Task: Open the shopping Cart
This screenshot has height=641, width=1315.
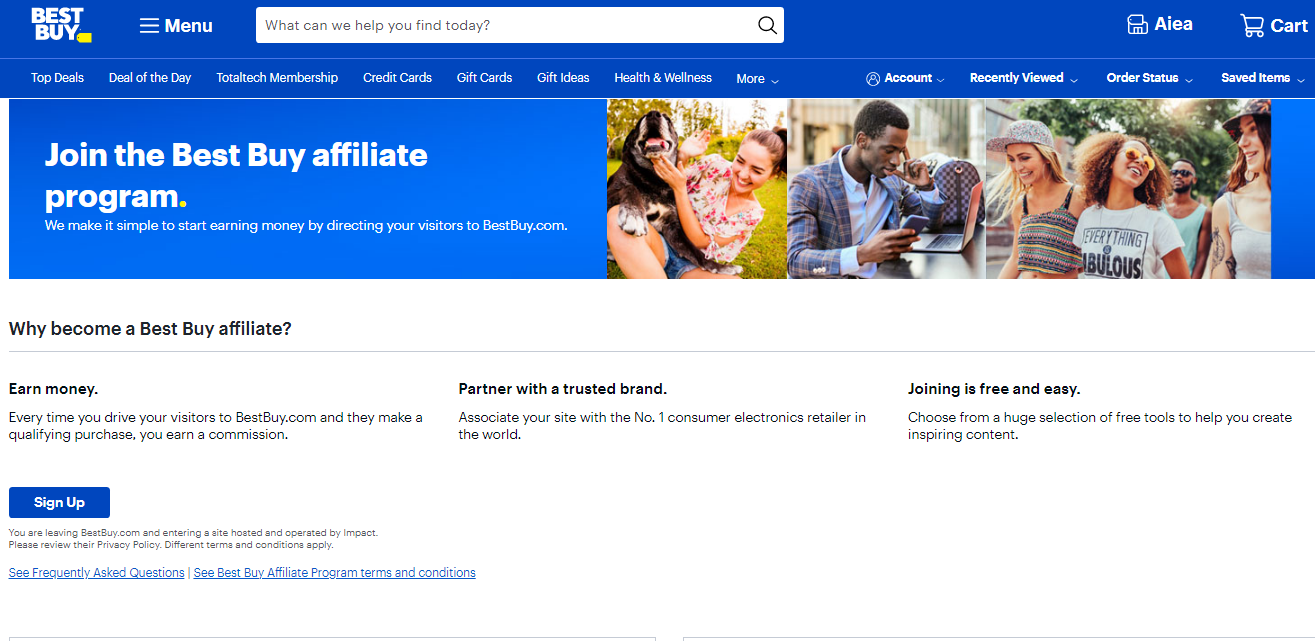Action: (1273, 26)
